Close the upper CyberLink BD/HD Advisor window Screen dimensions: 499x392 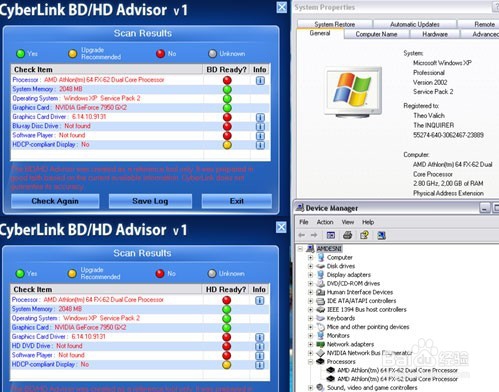point(282,7)
